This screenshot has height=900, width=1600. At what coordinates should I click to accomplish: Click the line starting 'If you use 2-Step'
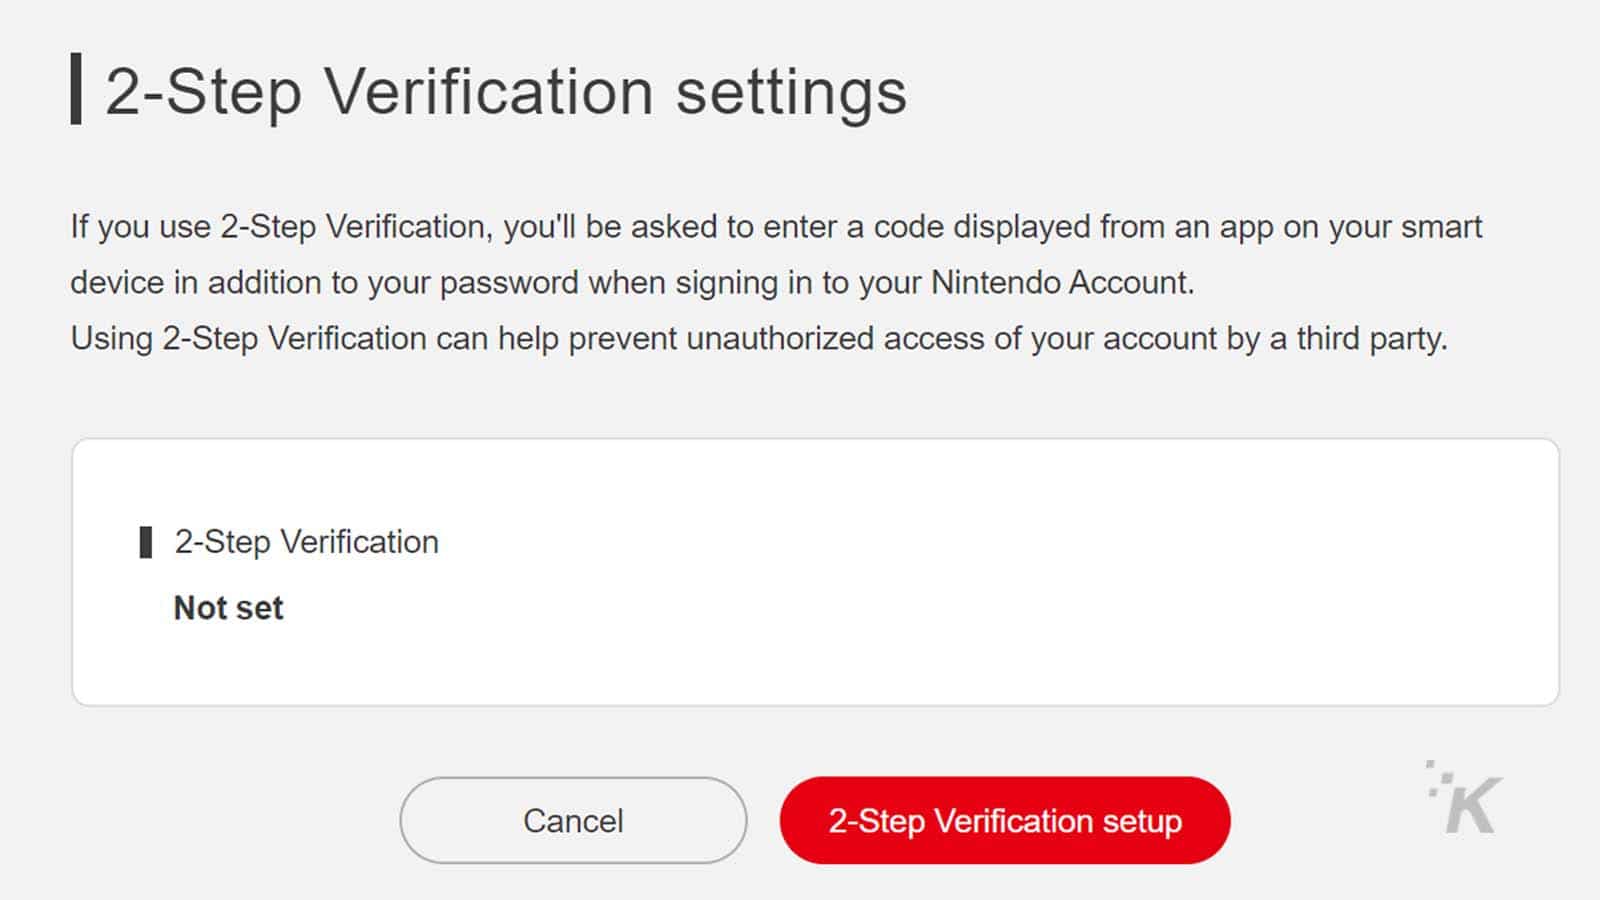coord(776,227)
